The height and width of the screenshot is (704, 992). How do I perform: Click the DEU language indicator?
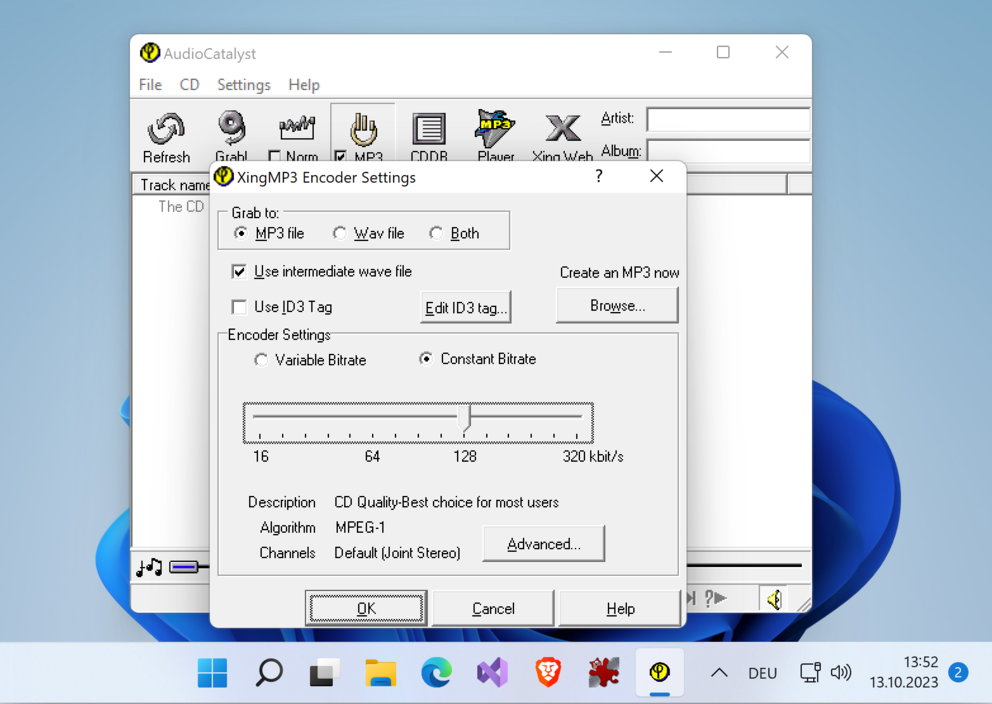point(762,673)
